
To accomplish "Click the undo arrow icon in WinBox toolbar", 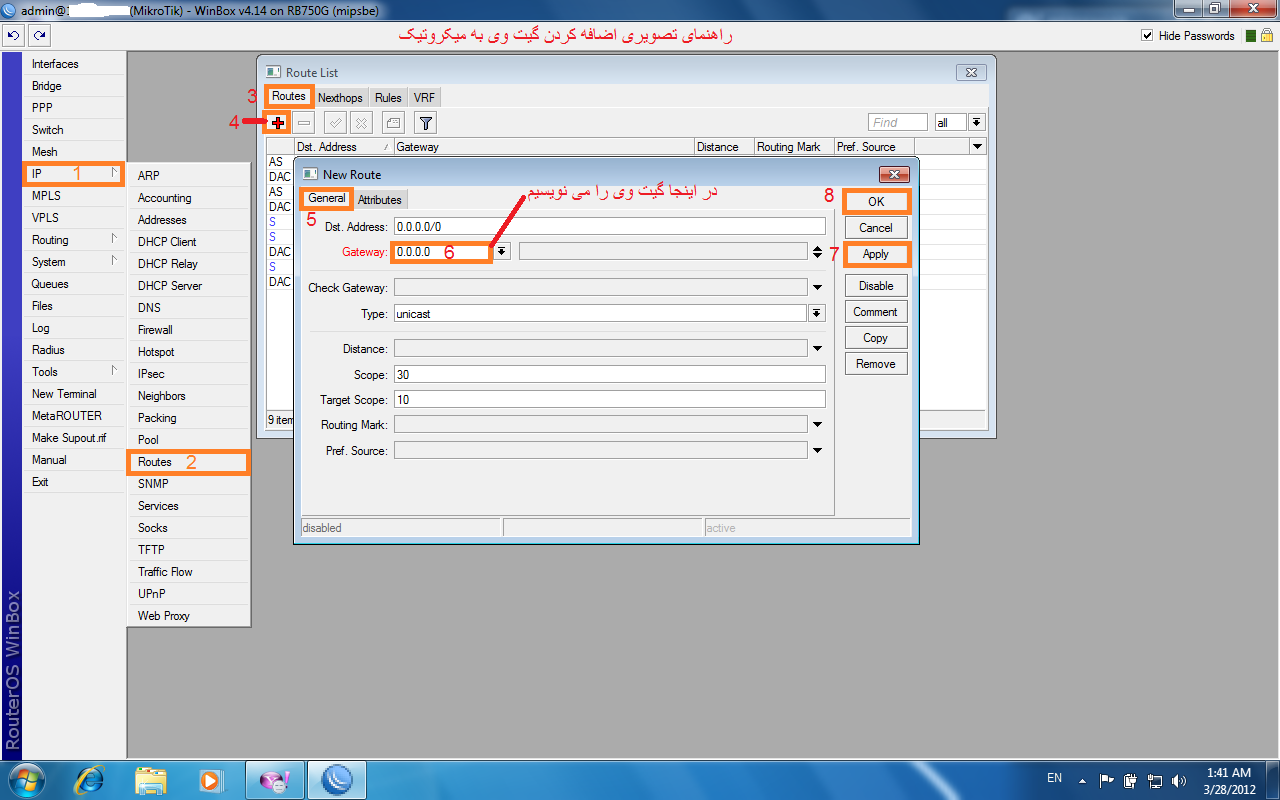I will pos(14,36).
